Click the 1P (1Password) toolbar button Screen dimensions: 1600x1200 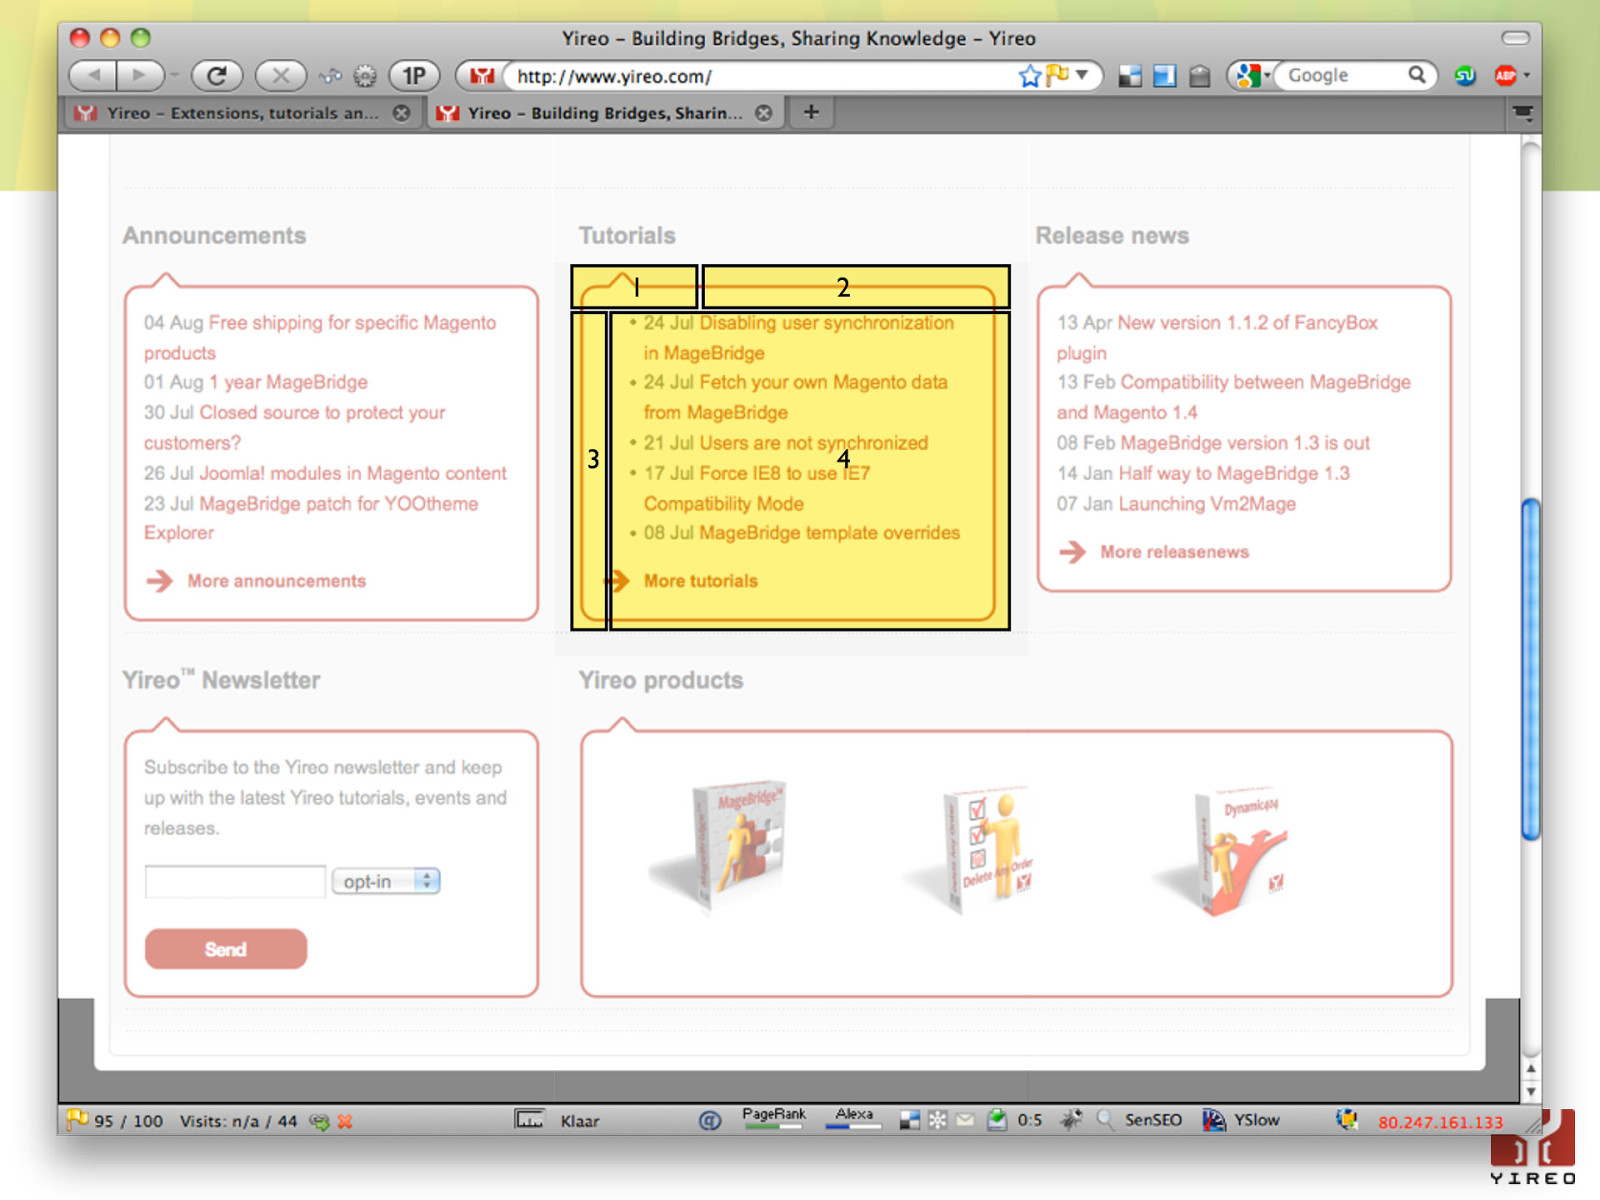(414, 75)
